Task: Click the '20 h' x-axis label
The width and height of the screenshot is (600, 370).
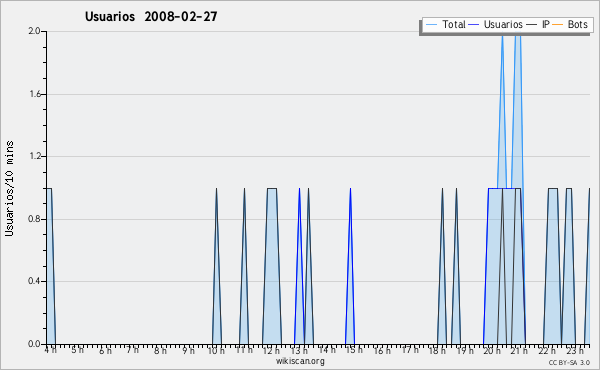Action: (x=492, y=350)
